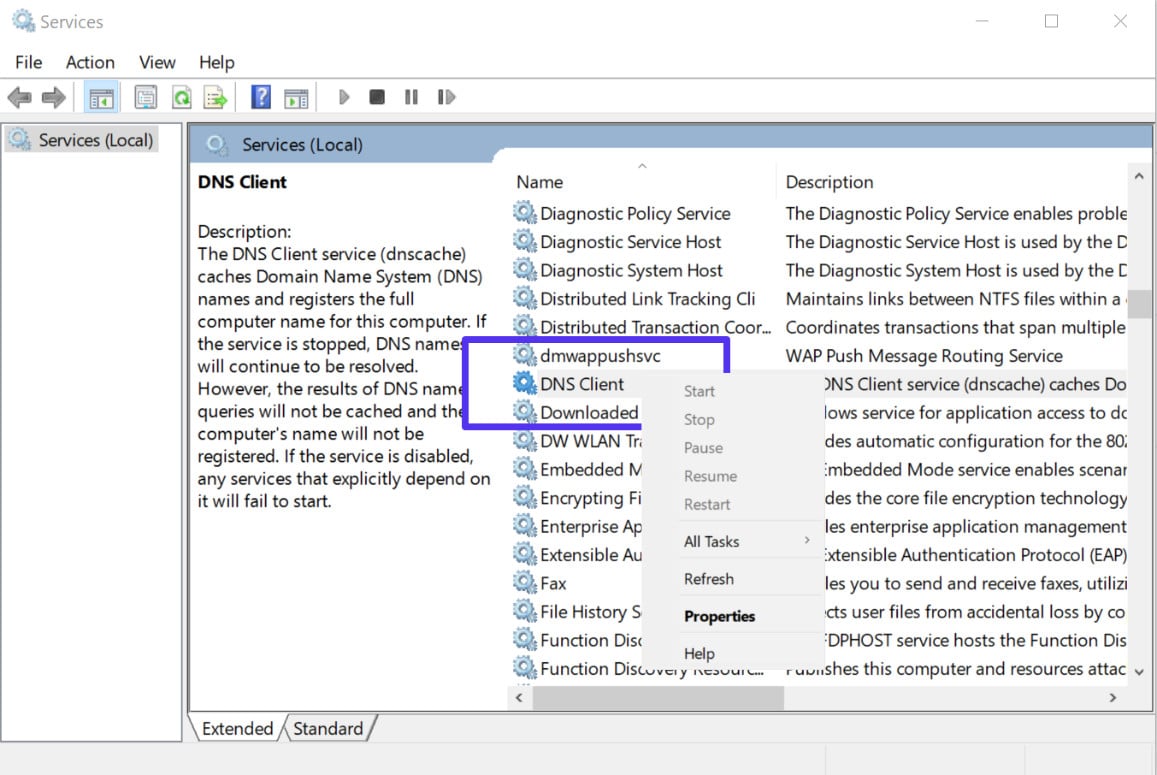This screenshot has width=1157, height=775.
Task: Switch to the Standard tab
Action: point(330,729)
